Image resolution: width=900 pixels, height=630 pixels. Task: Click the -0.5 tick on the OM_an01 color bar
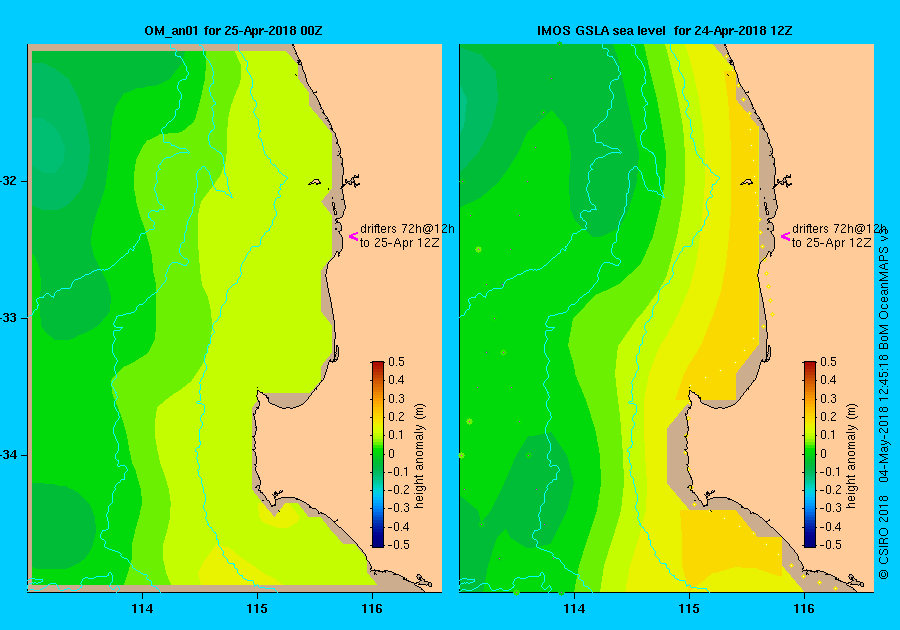pos(398,545)
